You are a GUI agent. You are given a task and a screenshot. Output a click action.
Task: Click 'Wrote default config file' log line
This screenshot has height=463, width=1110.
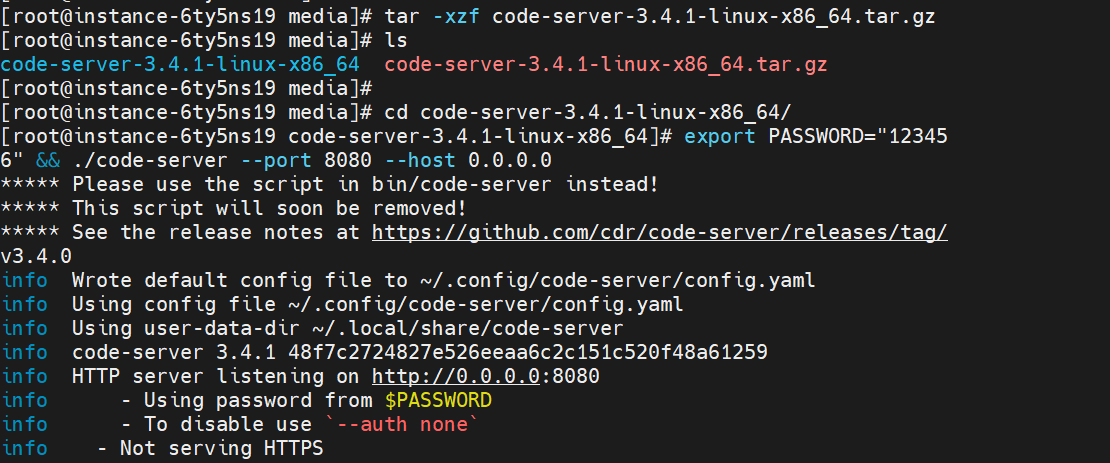click(x=408, y=280)
